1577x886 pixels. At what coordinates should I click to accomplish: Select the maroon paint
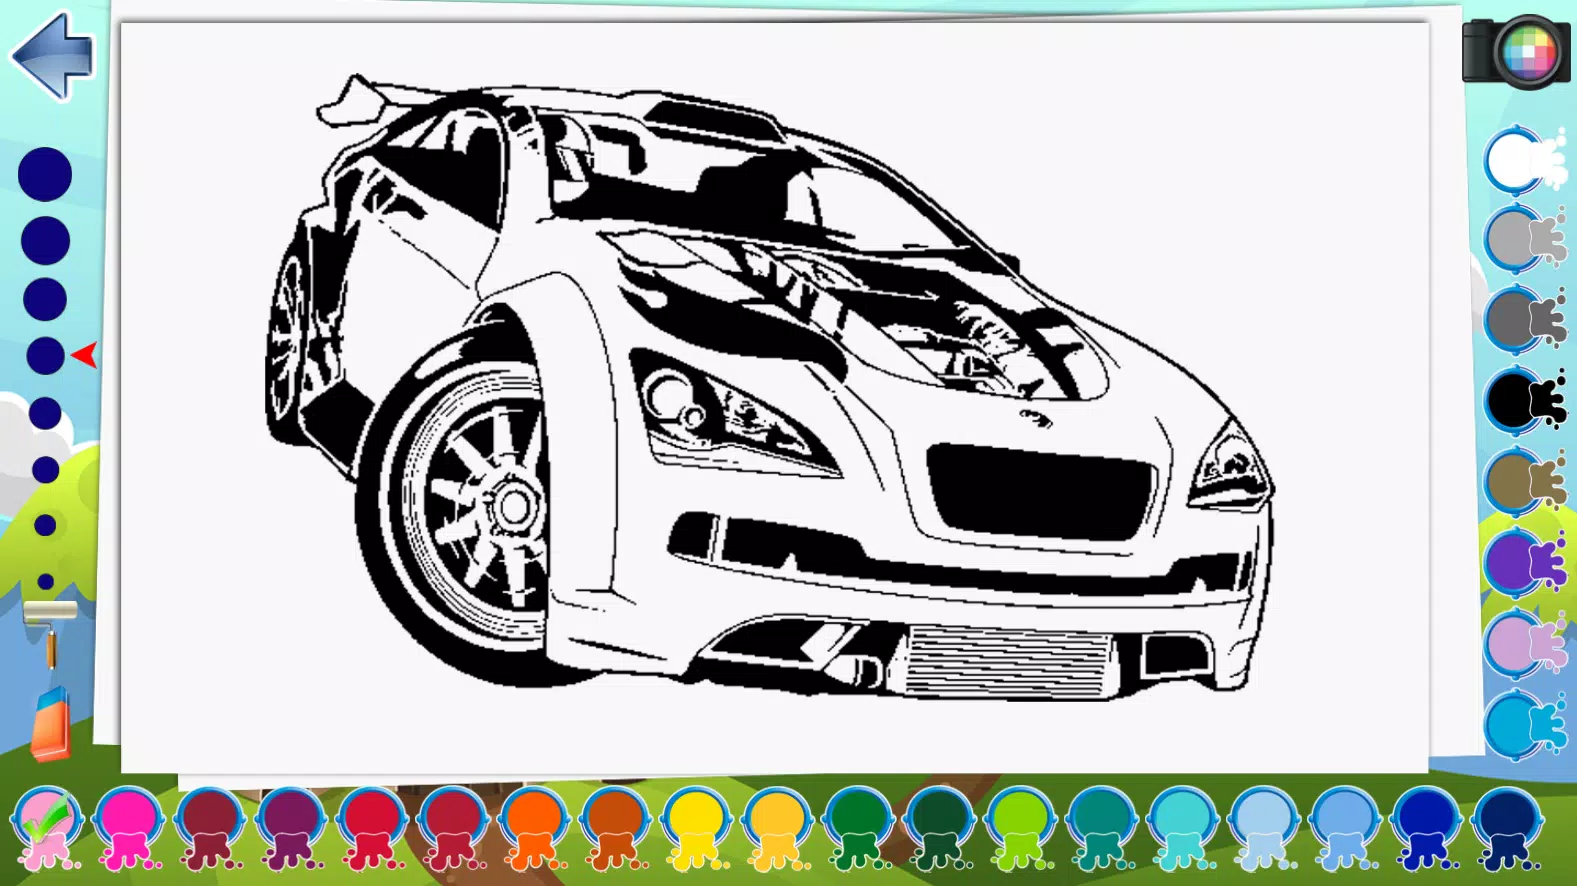(209, 827)
